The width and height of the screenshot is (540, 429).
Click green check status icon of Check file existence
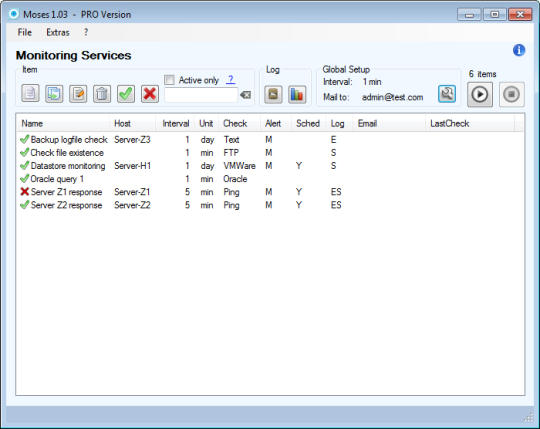pos(24,152)
